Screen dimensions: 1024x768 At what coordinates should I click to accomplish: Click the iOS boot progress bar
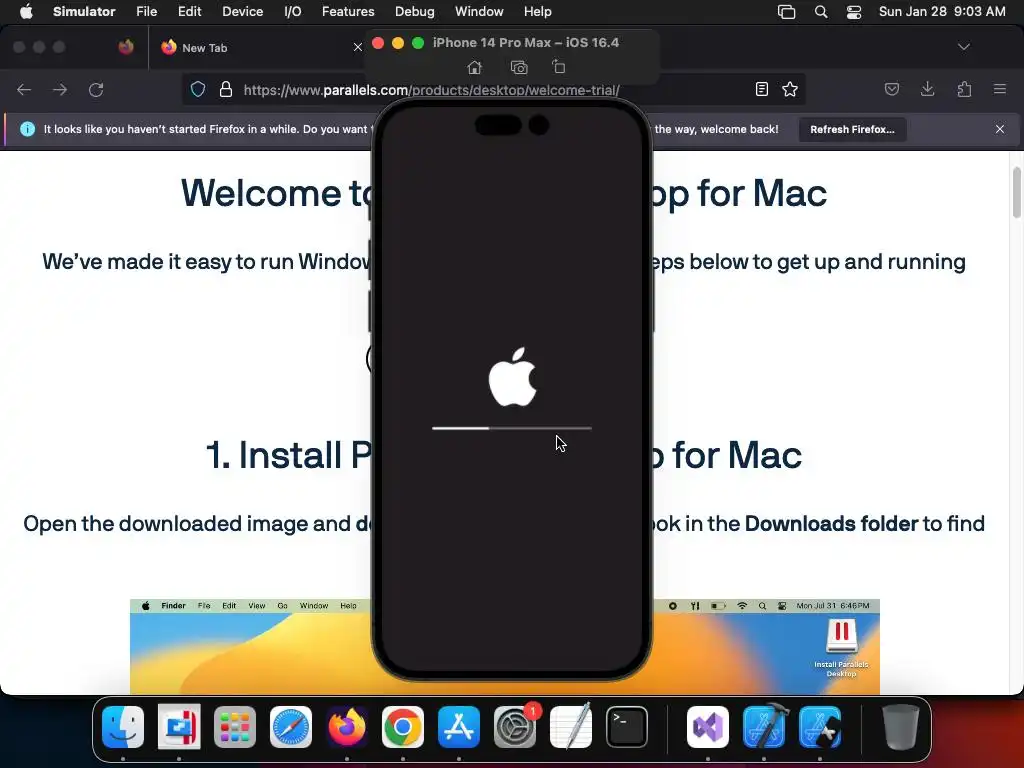click(x=512, y=428)
